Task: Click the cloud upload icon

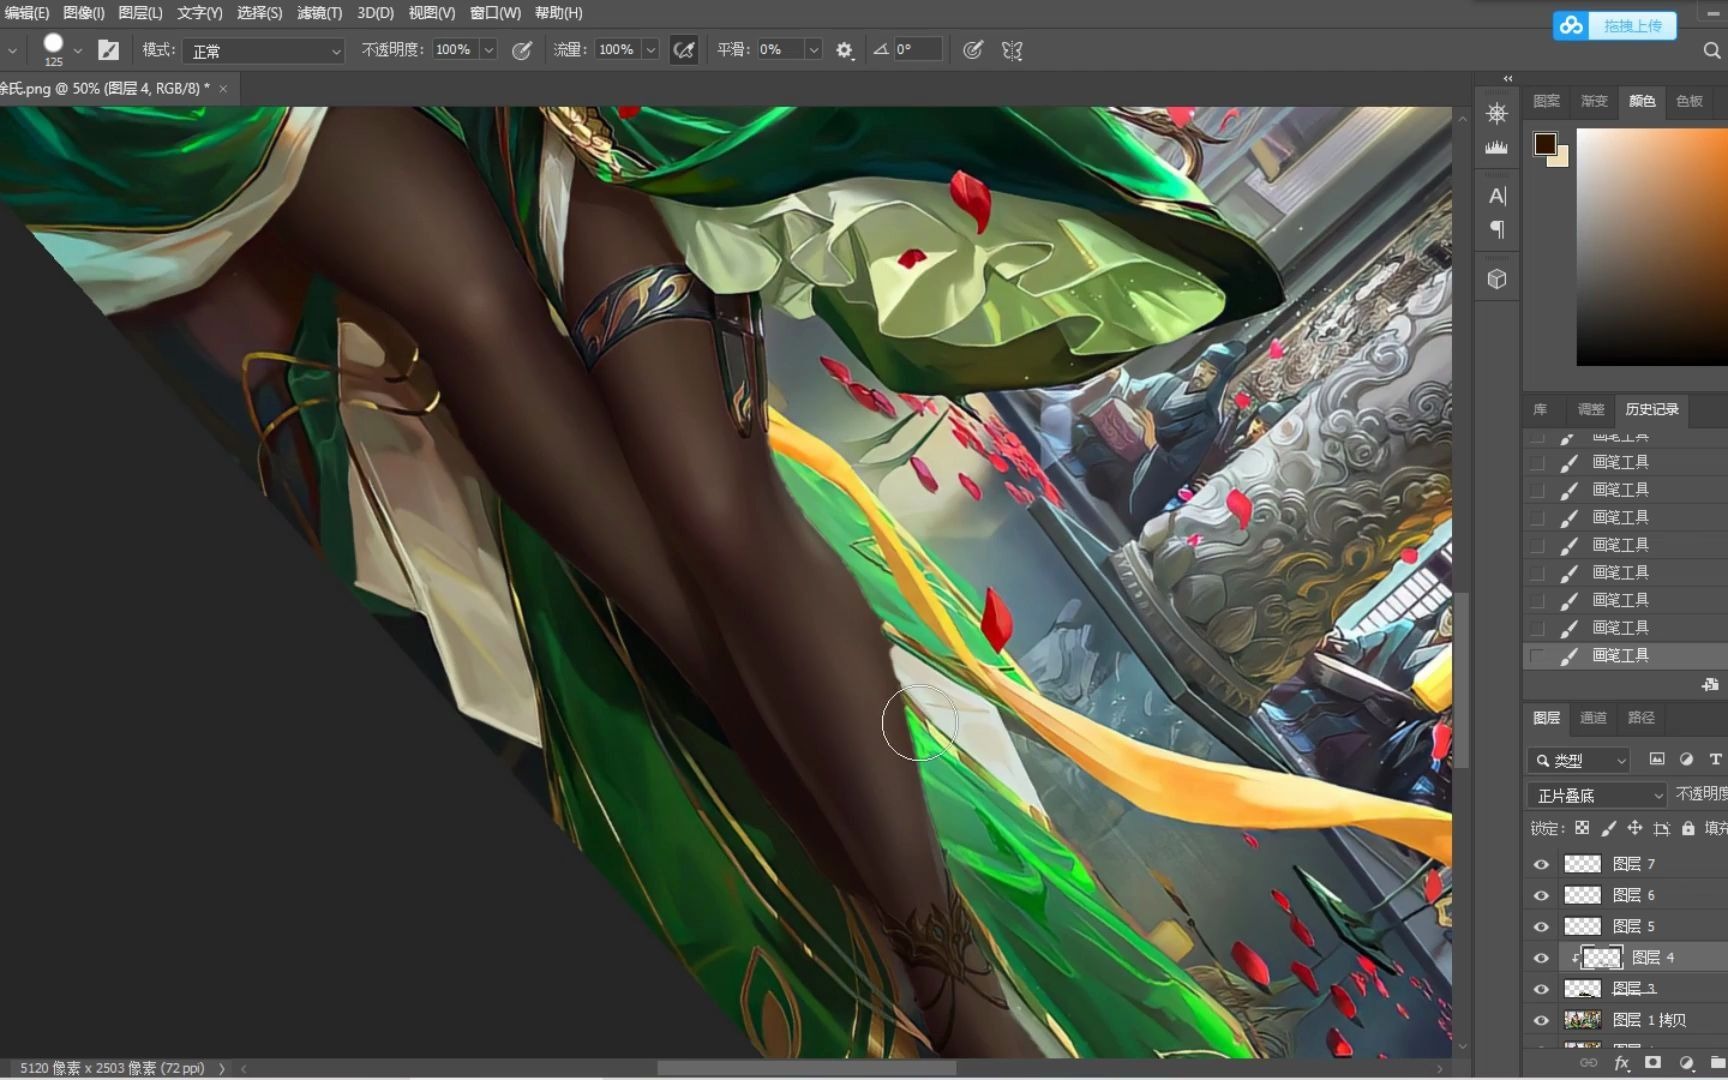Action: point(1571,25)
